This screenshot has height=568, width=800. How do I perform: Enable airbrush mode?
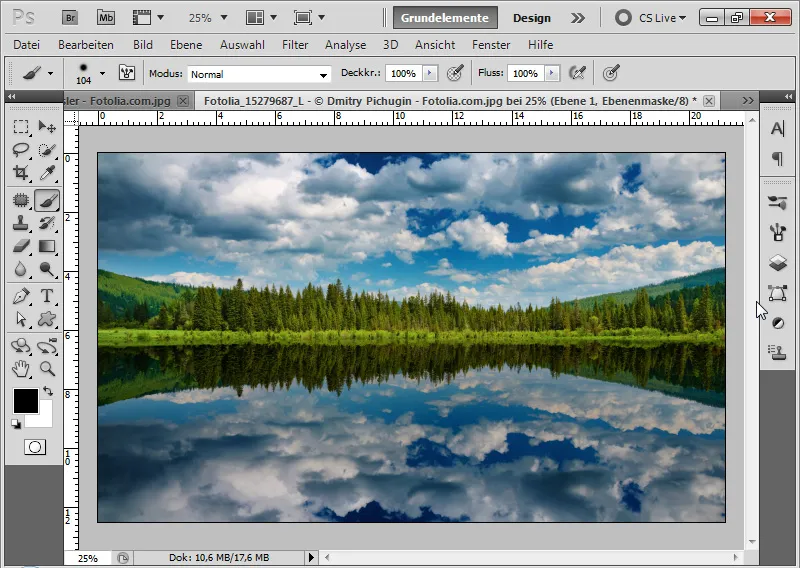click(x=577, y=73)
